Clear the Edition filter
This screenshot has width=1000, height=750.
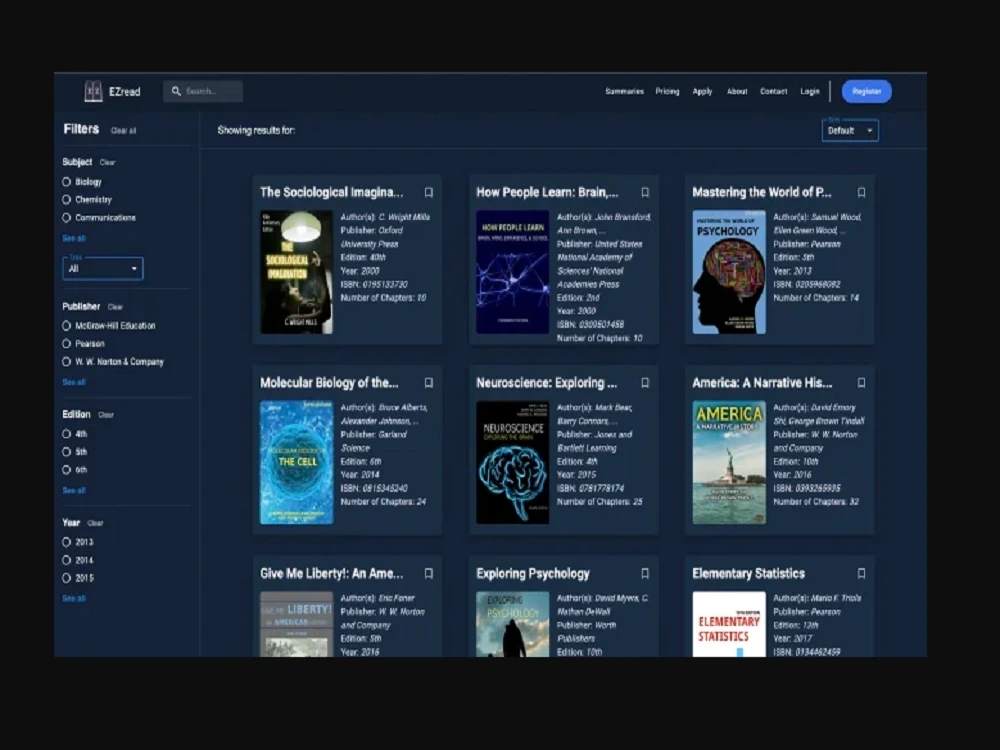tap(105, 415)
